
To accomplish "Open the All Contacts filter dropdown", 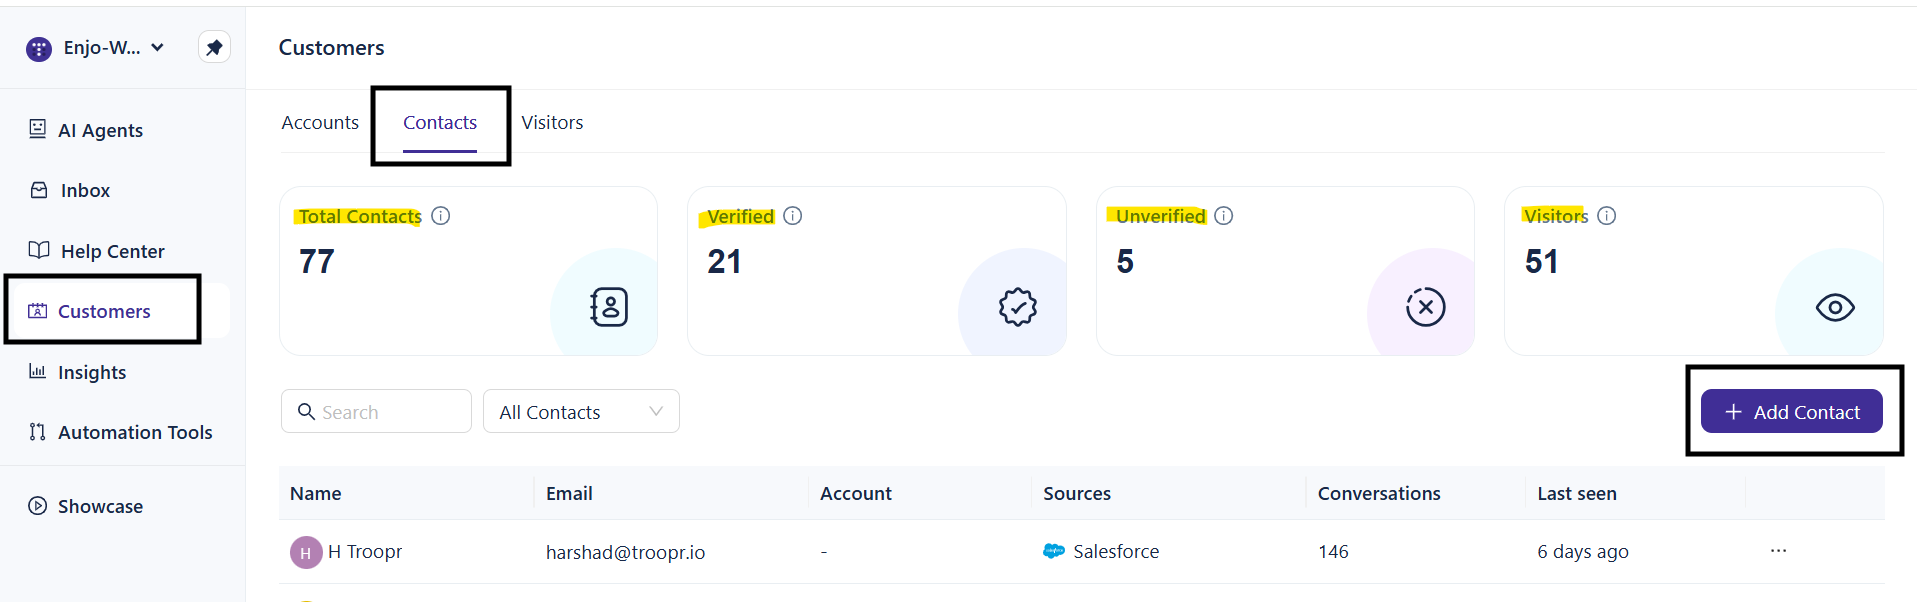I will [581, 411].
